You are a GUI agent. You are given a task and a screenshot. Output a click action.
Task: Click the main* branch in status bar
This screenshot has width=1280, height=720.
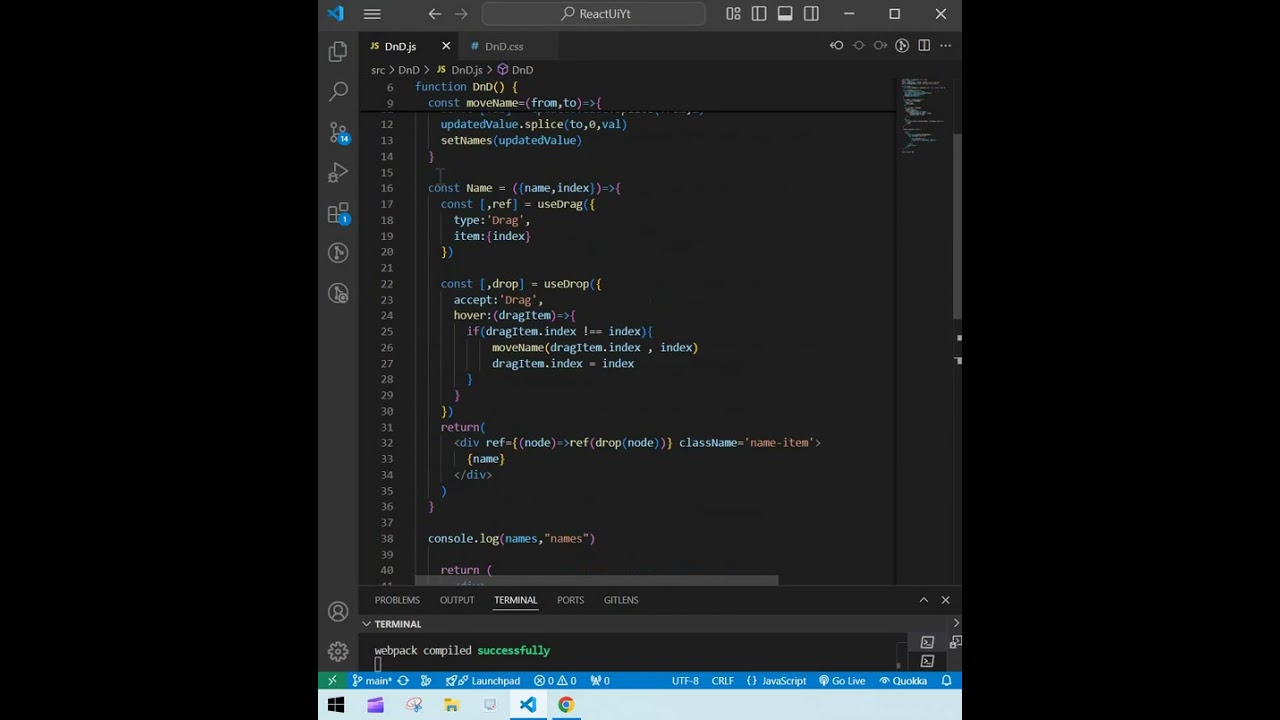(372, 681)
